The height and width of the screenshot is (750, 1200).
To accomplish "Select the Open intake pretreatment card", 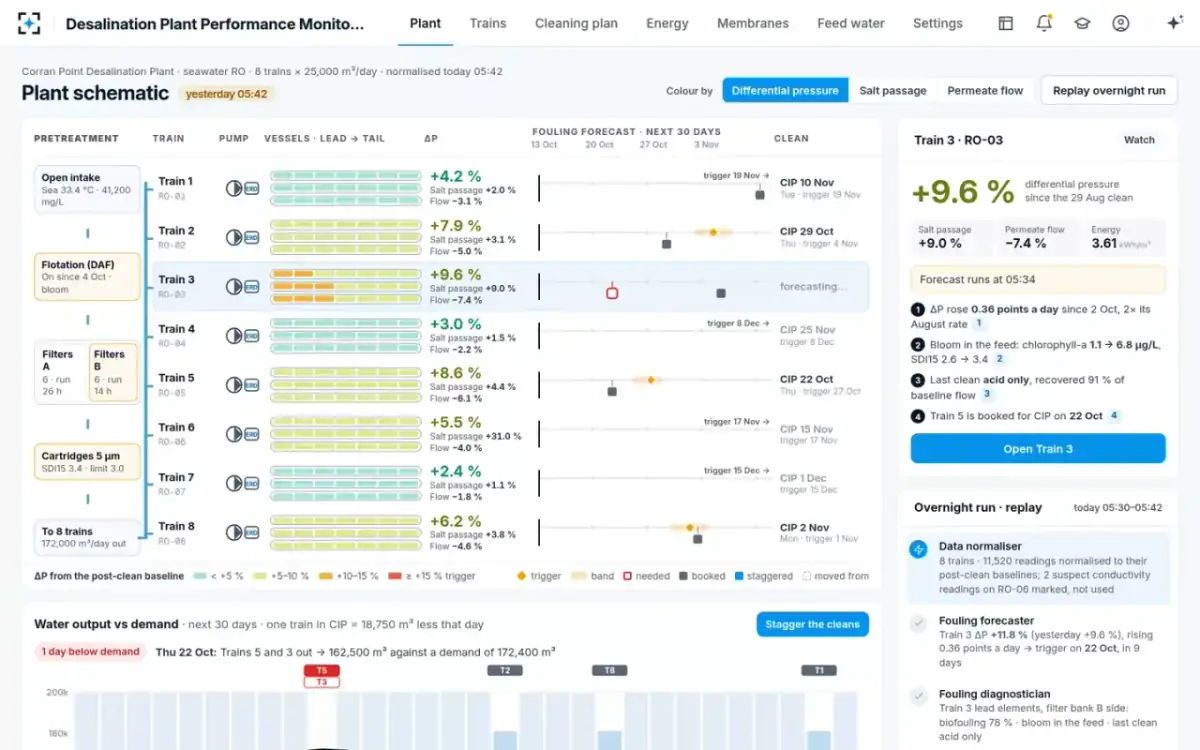I will tap(87, 189).
